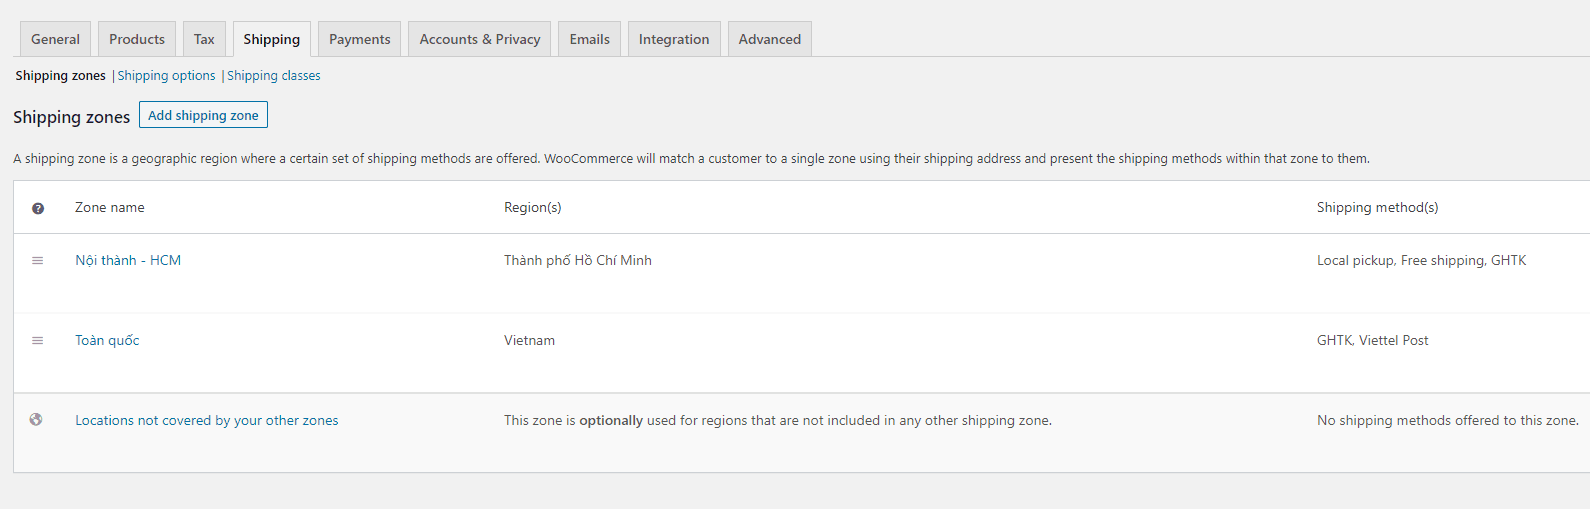
Task: Grab the drag handle for Nội thành - HCM
Action: 38,260
